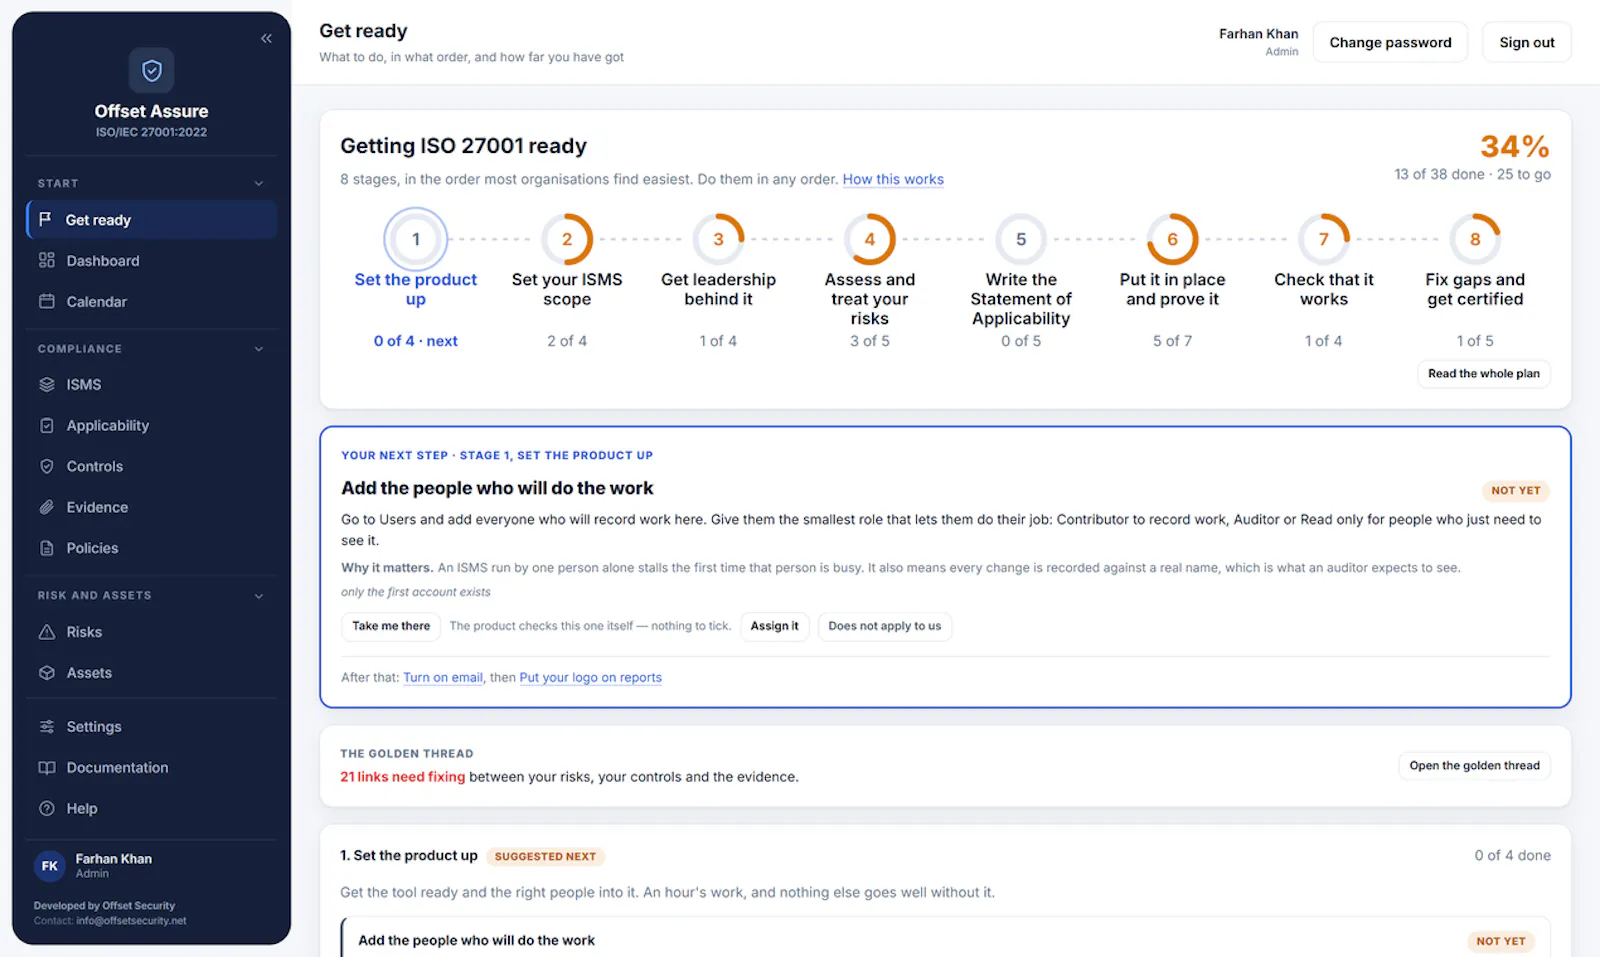Screen dimensions: 1600x957
Task: Collapse the COMPLIANCE section chevron
Action: tap(259, 349)
